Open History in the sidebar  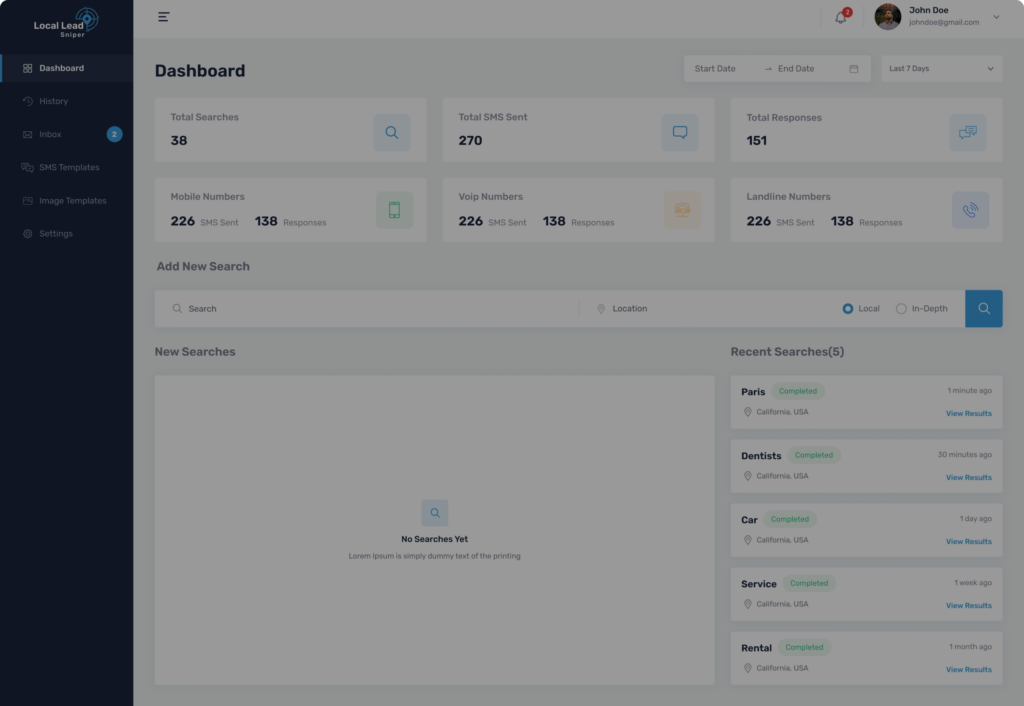(x=53, y=101)
